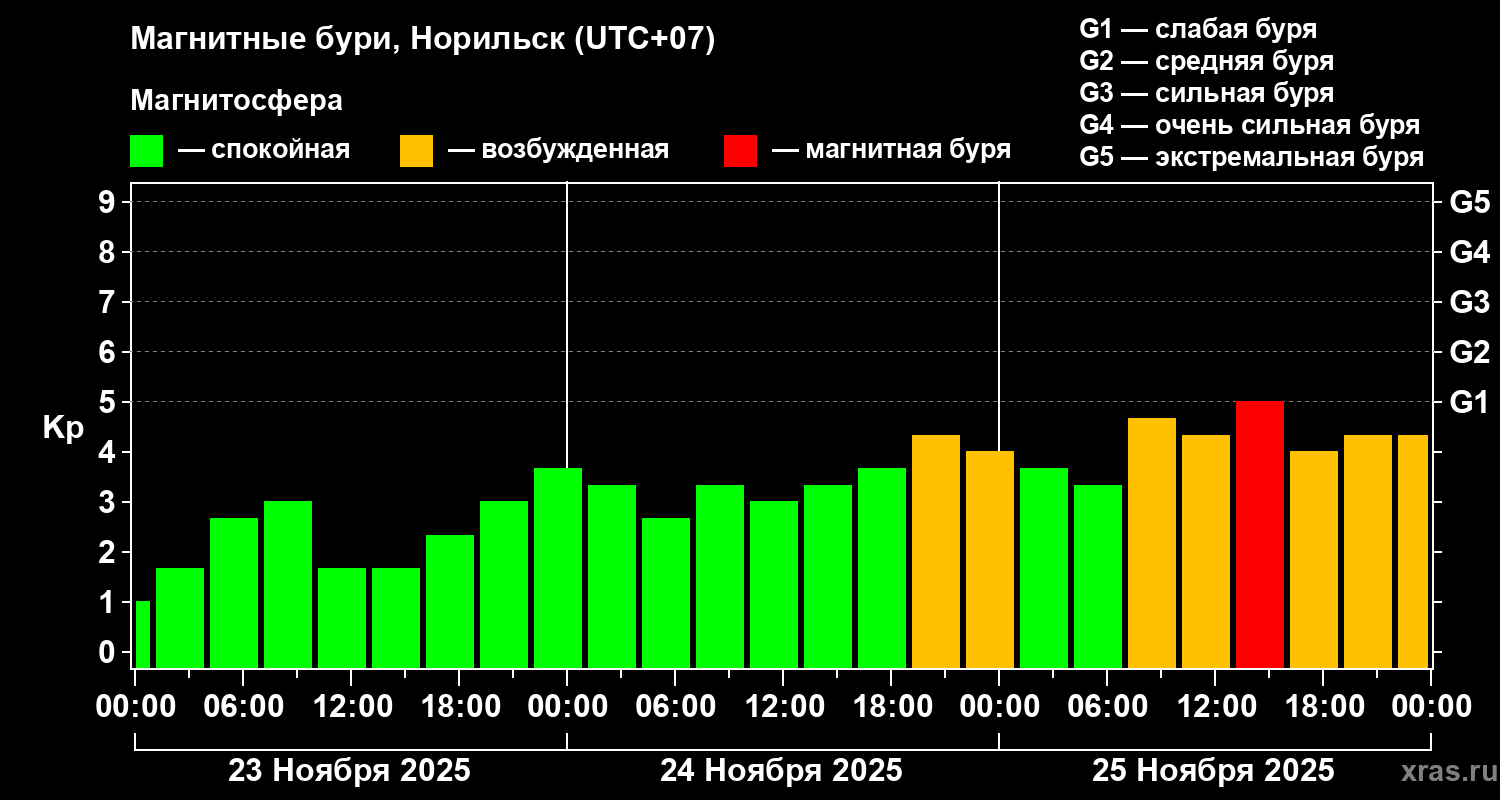The image size is (1500, 800).
Task: Click the green bar crossing midnight into 24 November
Action: pos(558,568)
